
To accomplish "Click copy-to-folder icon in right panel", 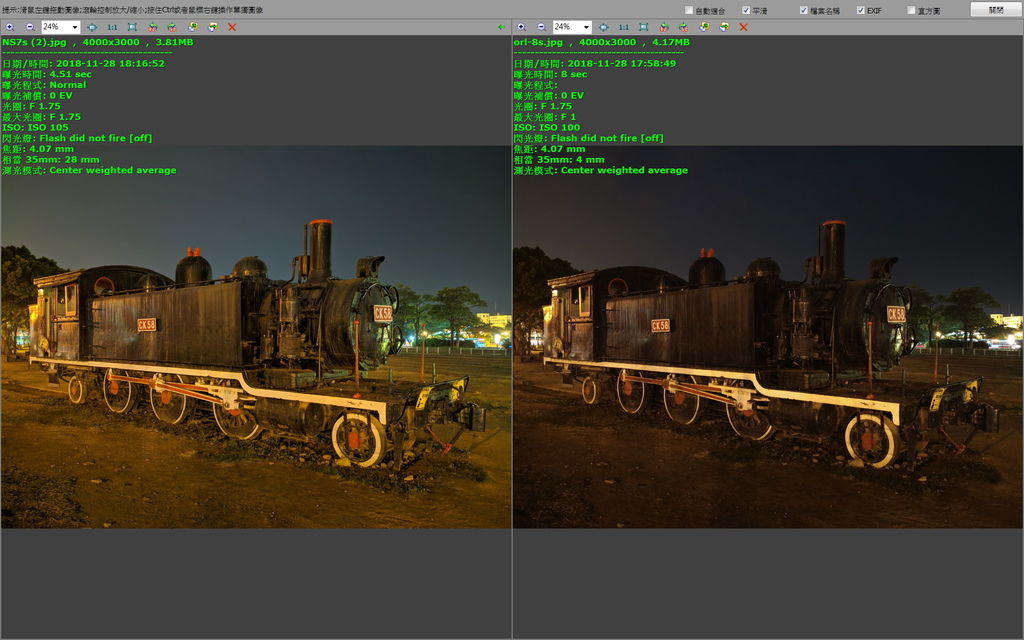I will click(x=704, y=27).
